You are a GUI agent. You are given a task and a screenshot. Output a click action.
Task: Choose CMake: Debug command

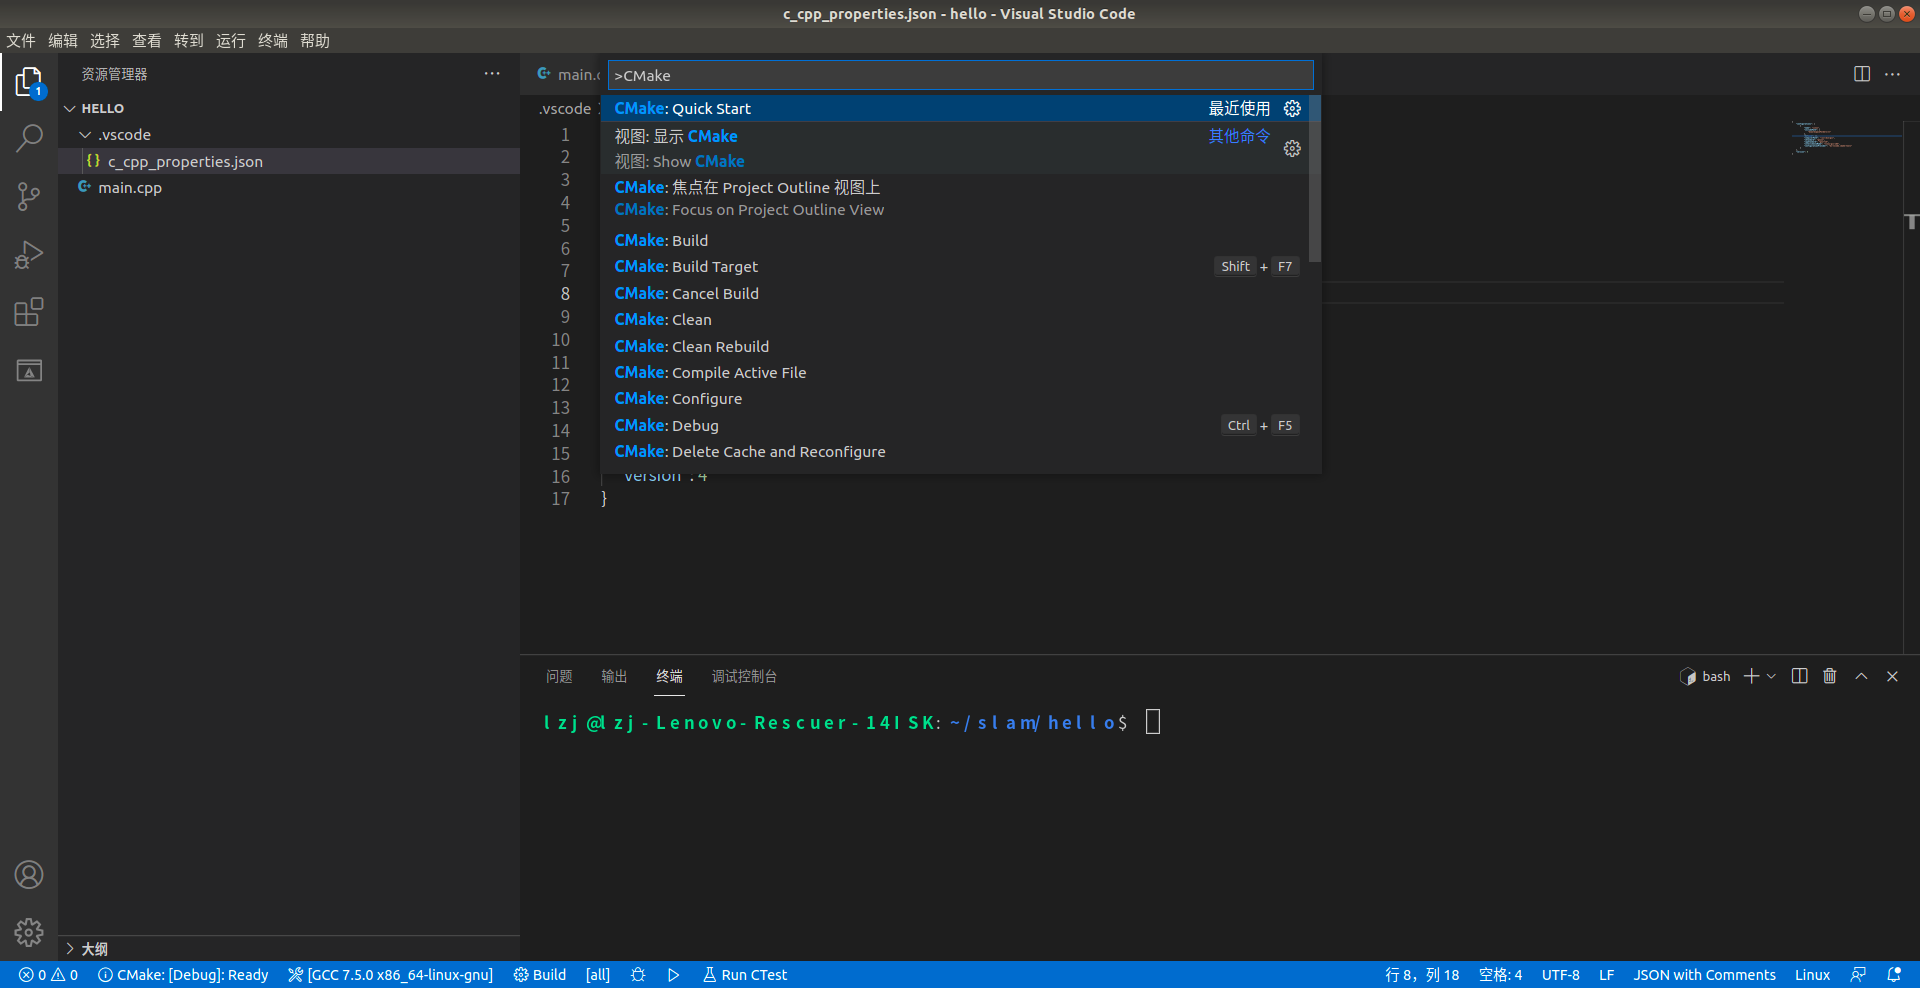pos(955,425)
